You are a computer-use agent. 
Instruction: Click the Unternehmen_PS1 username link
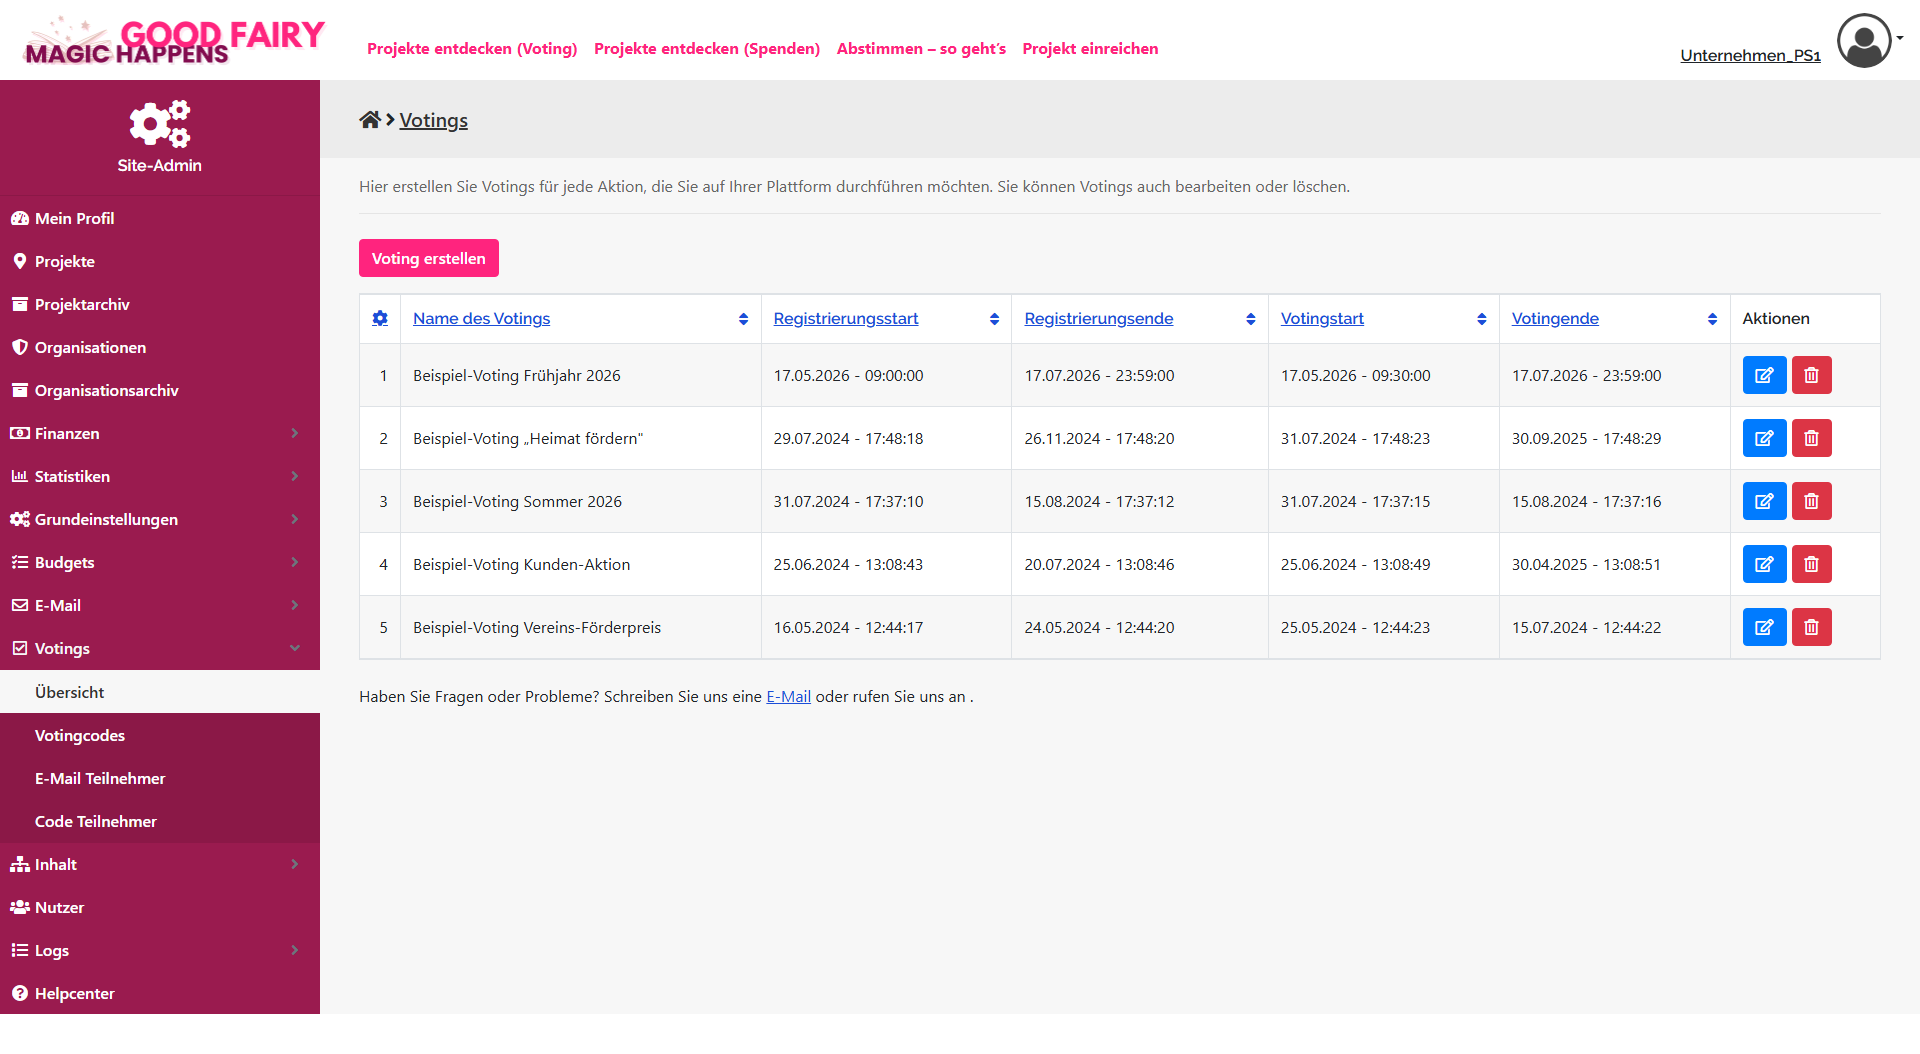pyautogui.click(x=1750, y=55)
